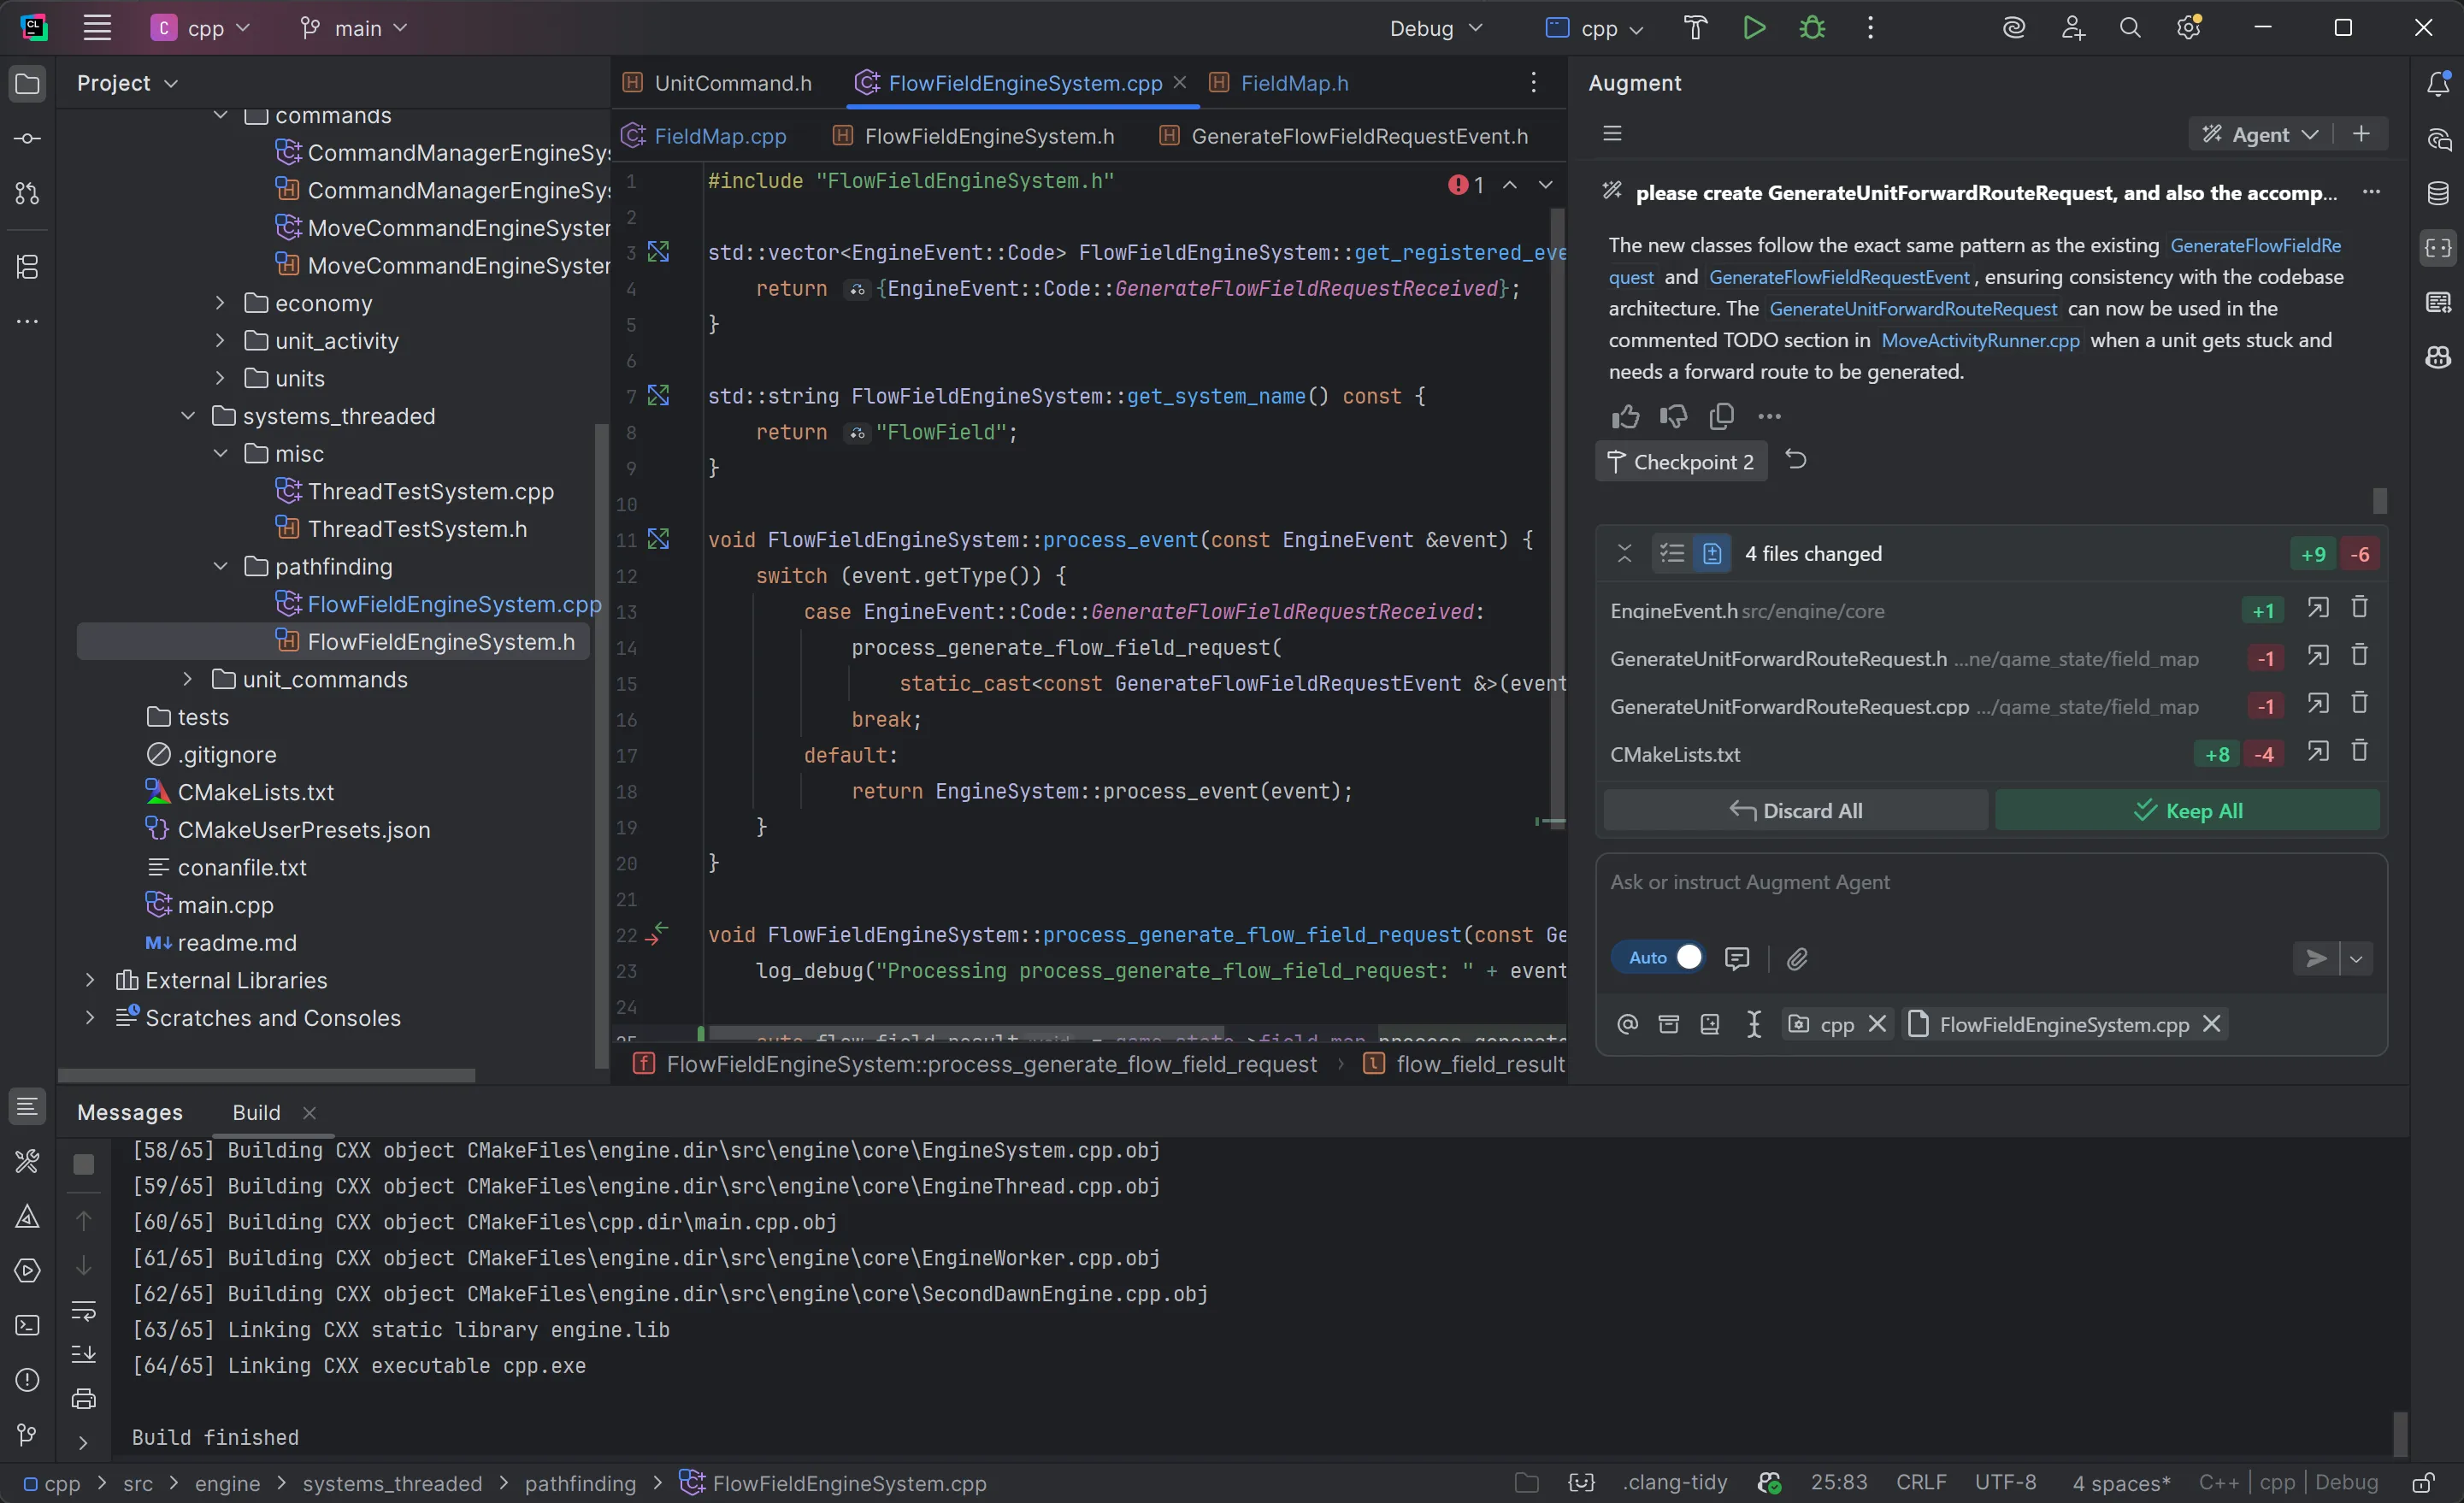The image size is (2464, 1503).
Task: Discard changes for CMakeLists.txt trash icon
Action: [x=2359, y=752]
